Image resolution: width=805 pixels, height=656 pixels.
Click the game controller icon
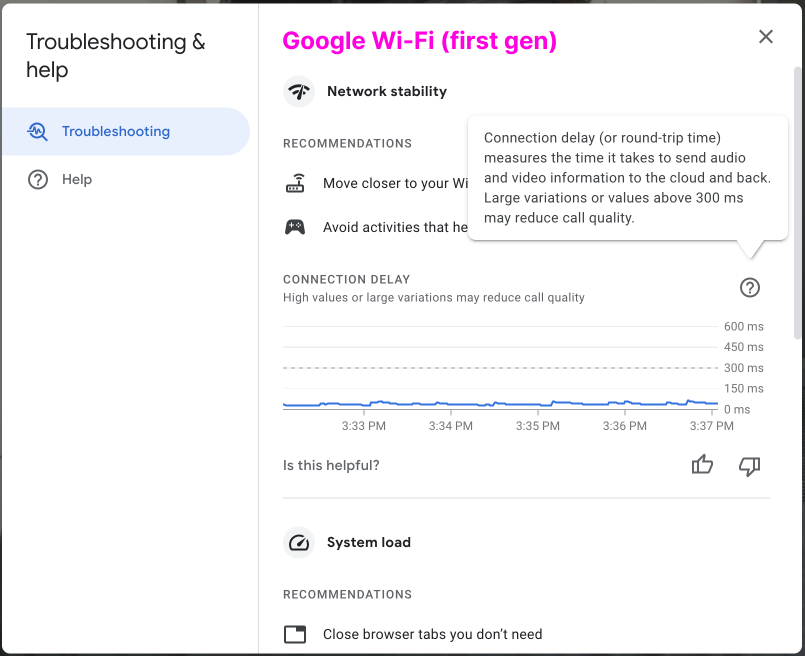click(x=295, y=227)
